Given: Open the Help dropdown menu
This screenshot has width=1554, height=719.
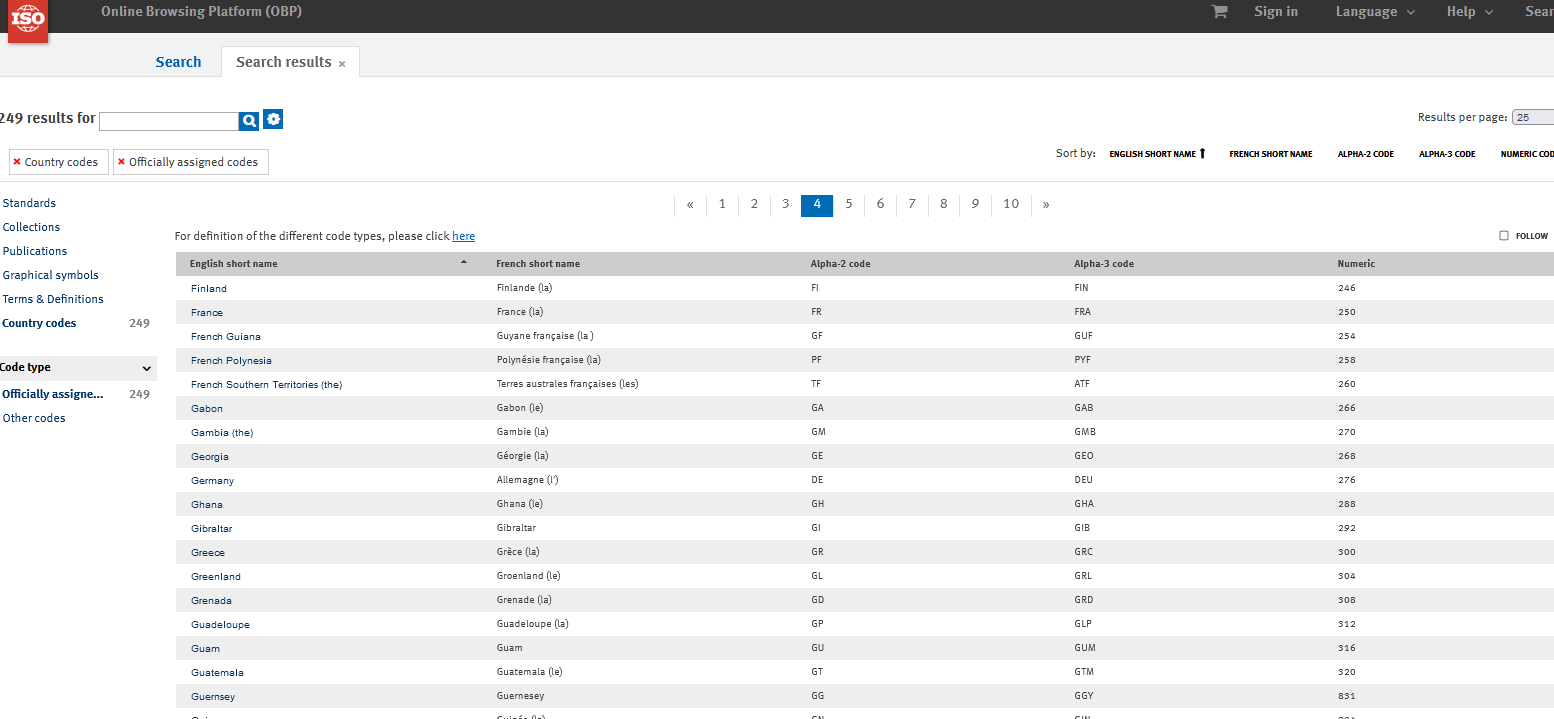Looking at the screenshot, I should click(x=1469, y=12).
